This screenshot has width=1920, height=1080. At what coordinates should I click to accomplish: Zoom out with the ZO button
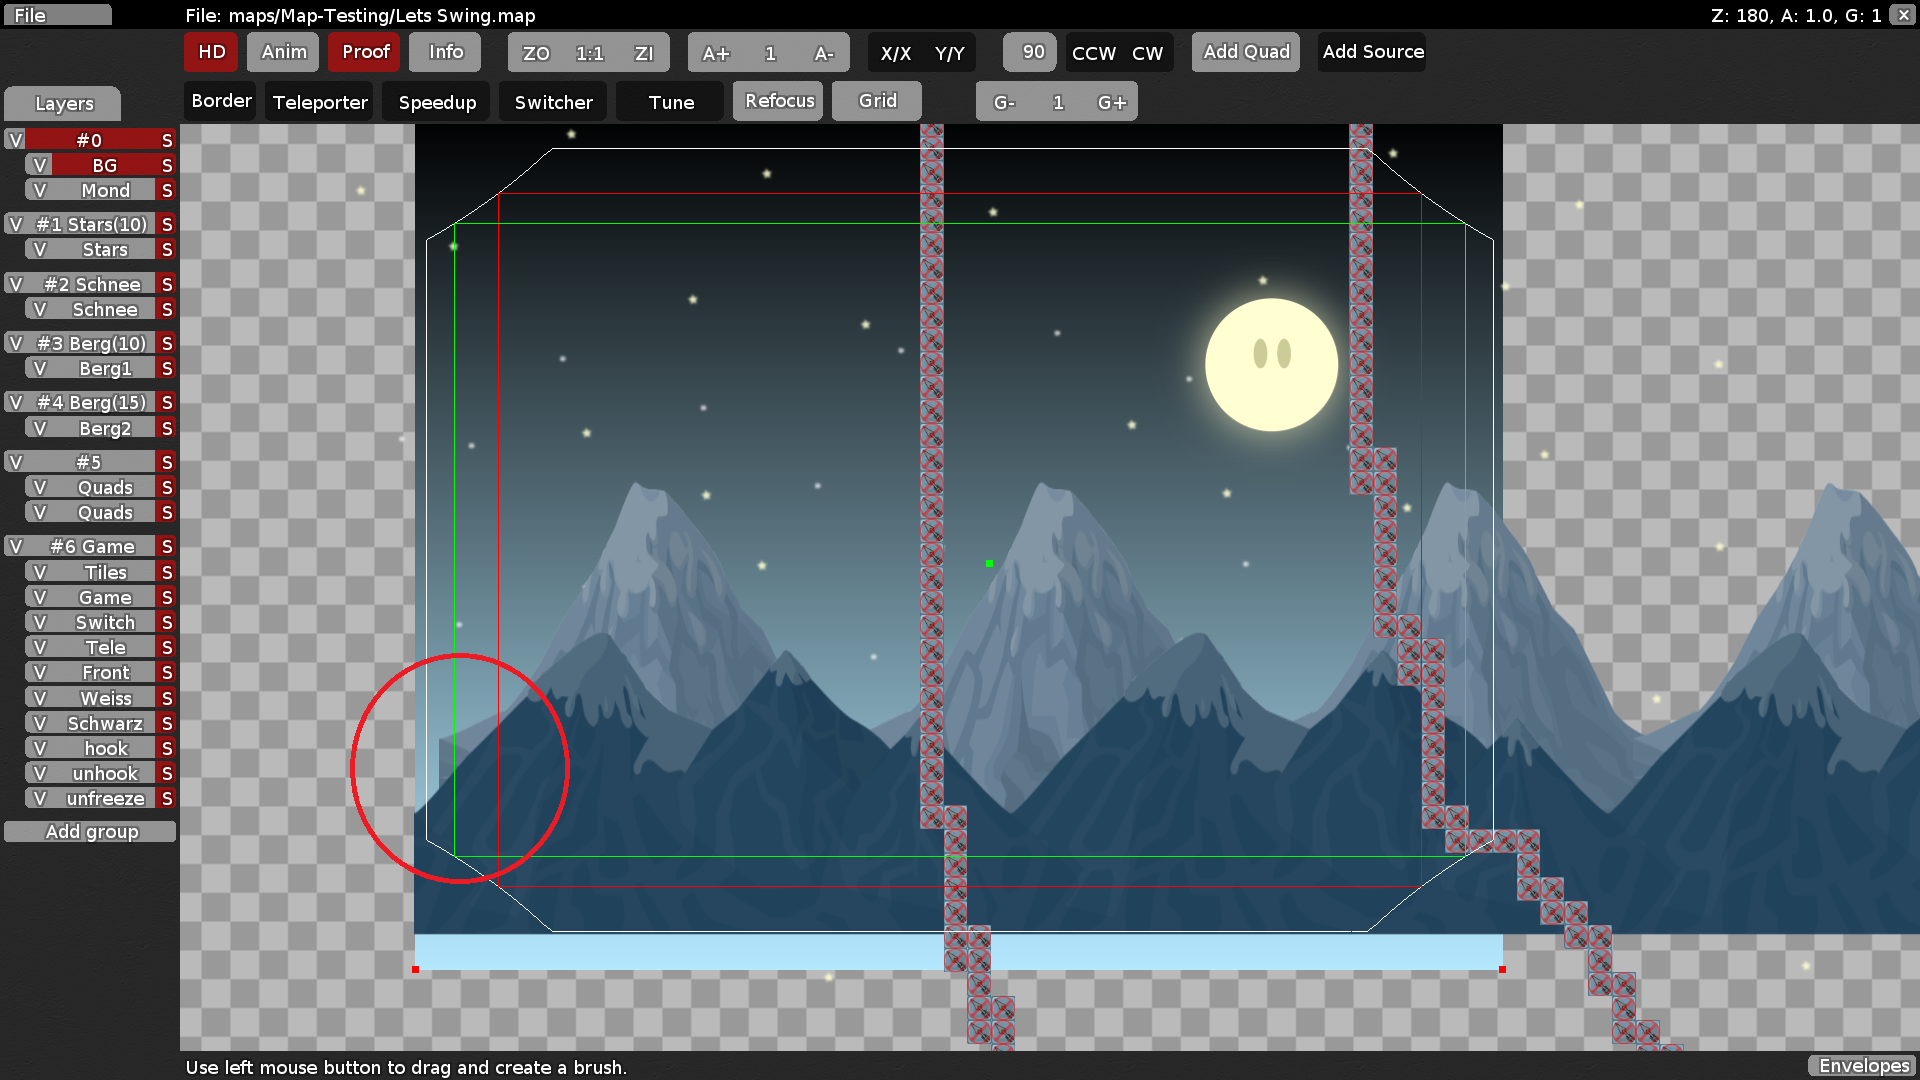coord(536,53)
